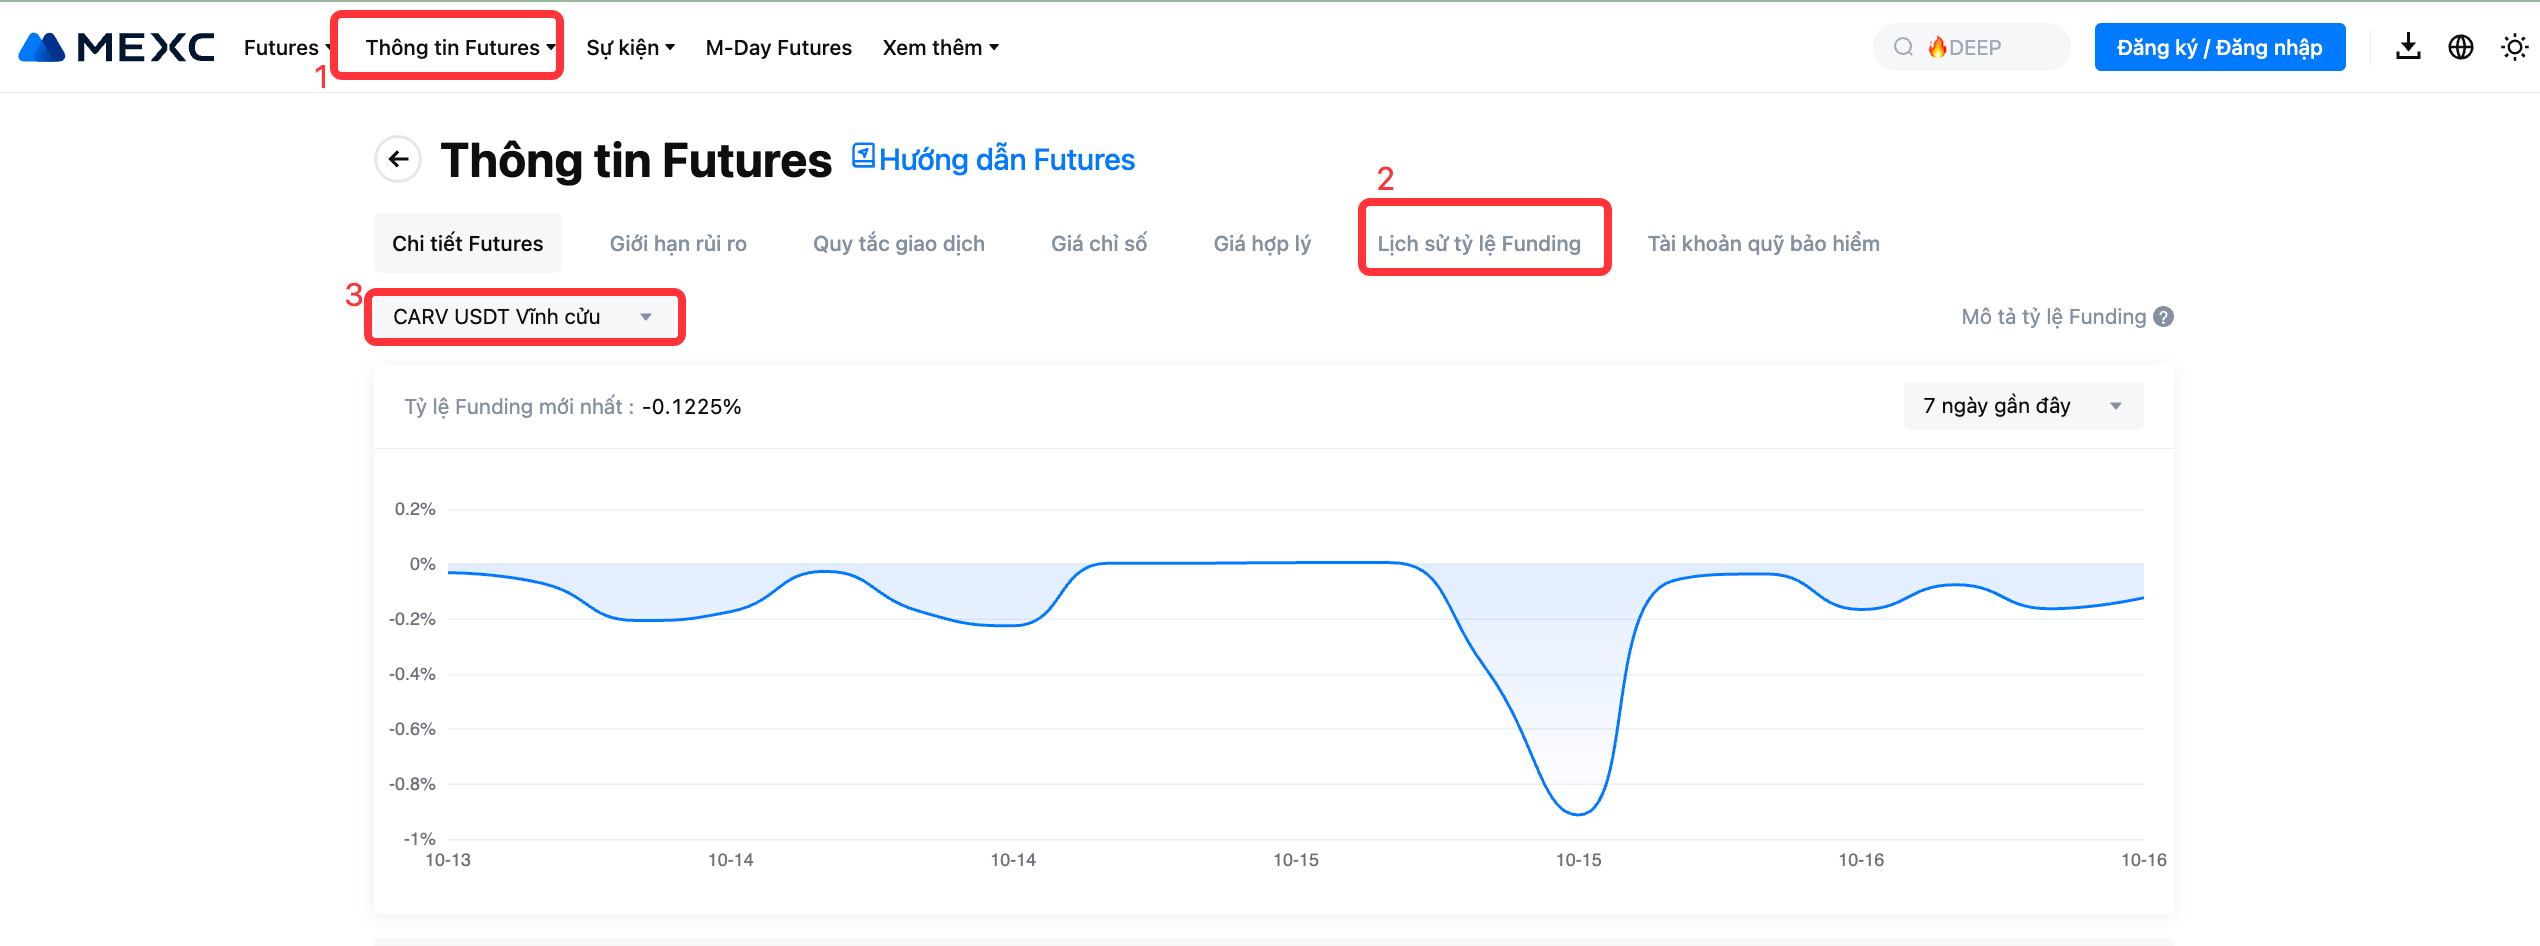Screen dimensions: 2540x946
Task: Click the MEXC logo
Action: tap(116, 47)
